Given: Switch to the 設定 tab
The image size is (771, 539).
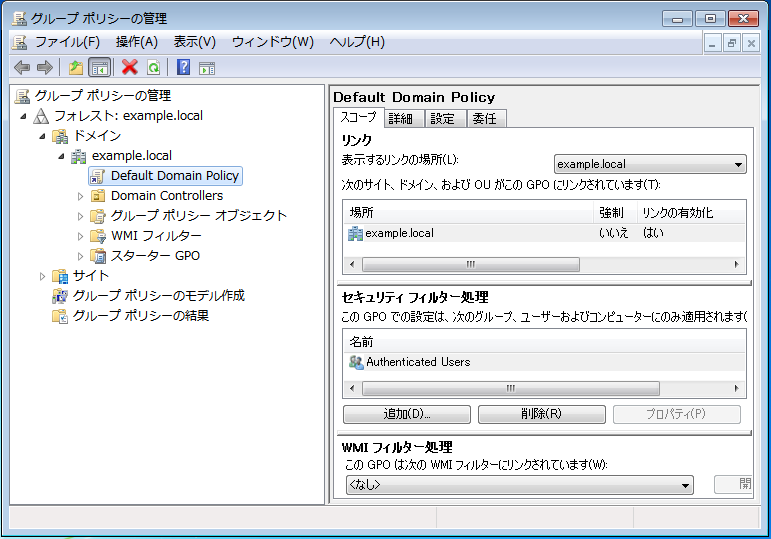Looking at the screenshot, I should [x=443, y=119].
